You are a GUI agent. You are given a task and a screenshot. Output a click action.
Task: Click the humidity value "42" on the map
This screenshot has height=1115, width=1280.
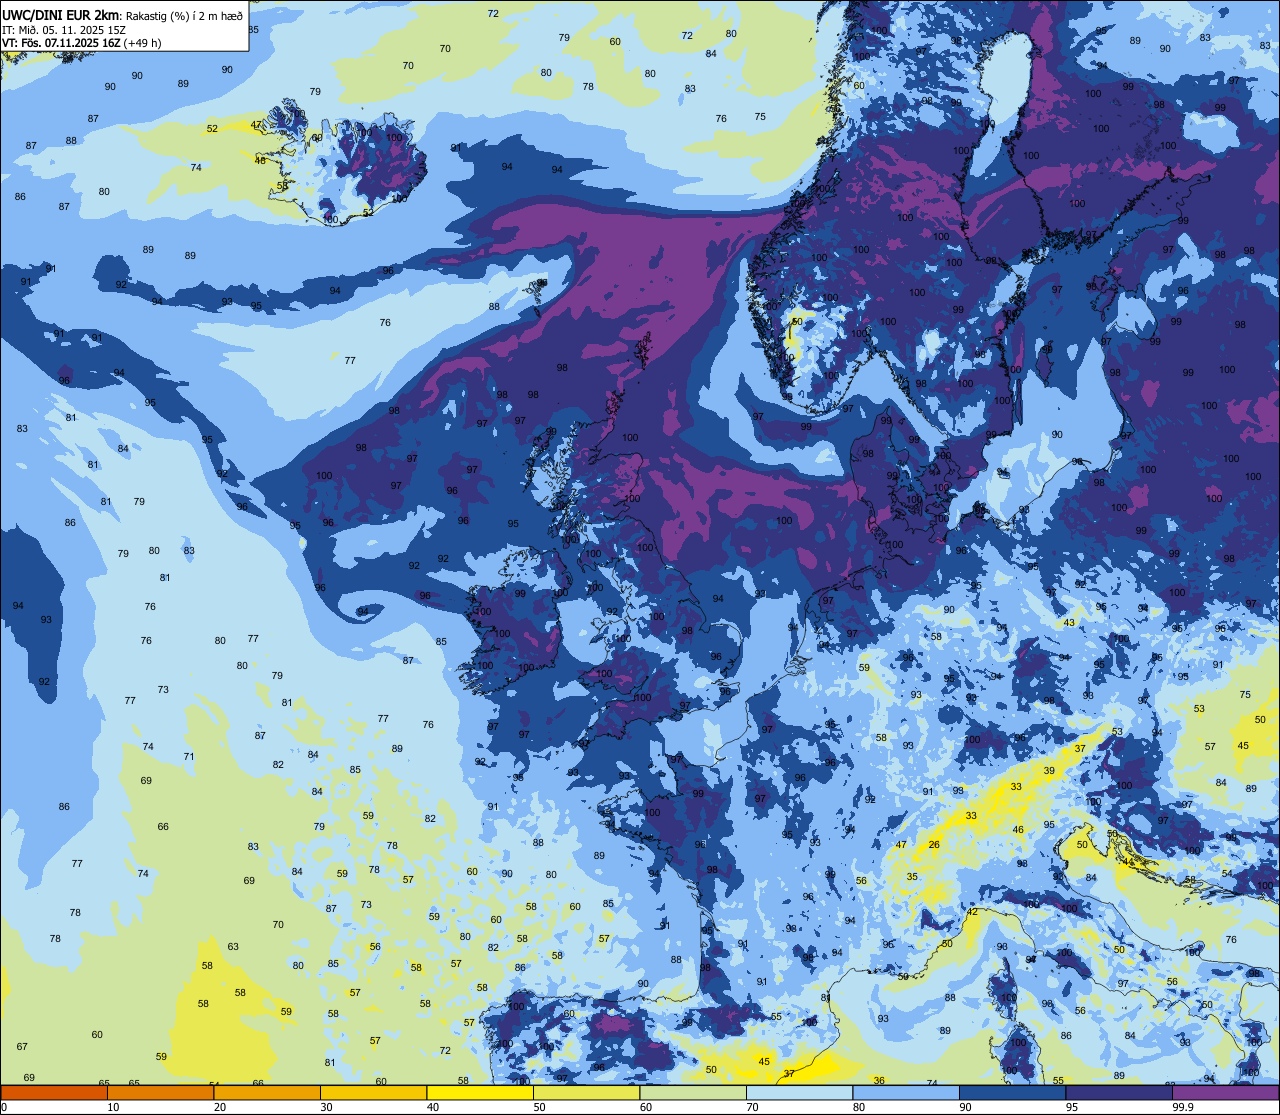(x=972, y=912)
